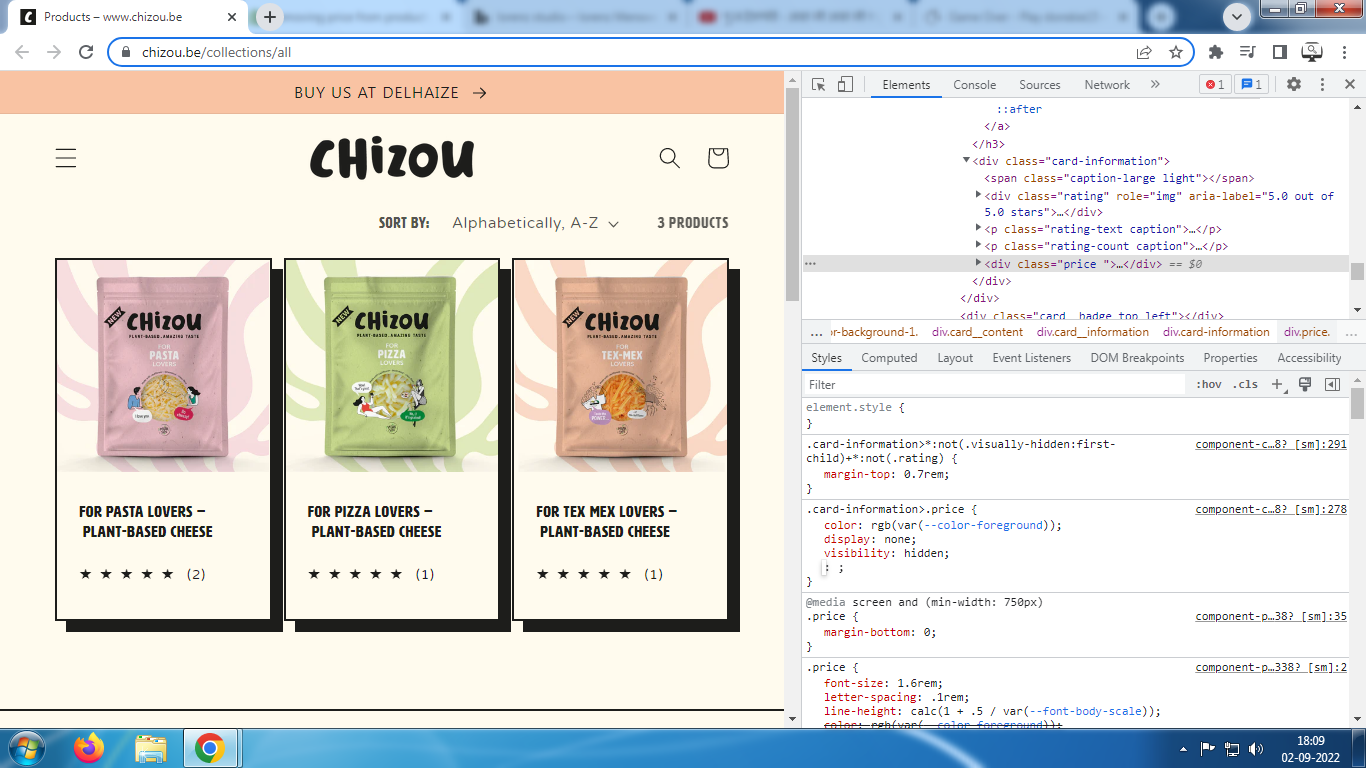Image resolution: width=1366 pixels, height=768 pixels.
Task: Open the tab search dropdown
Action: pyautogui.click(x=1237, y=16)
